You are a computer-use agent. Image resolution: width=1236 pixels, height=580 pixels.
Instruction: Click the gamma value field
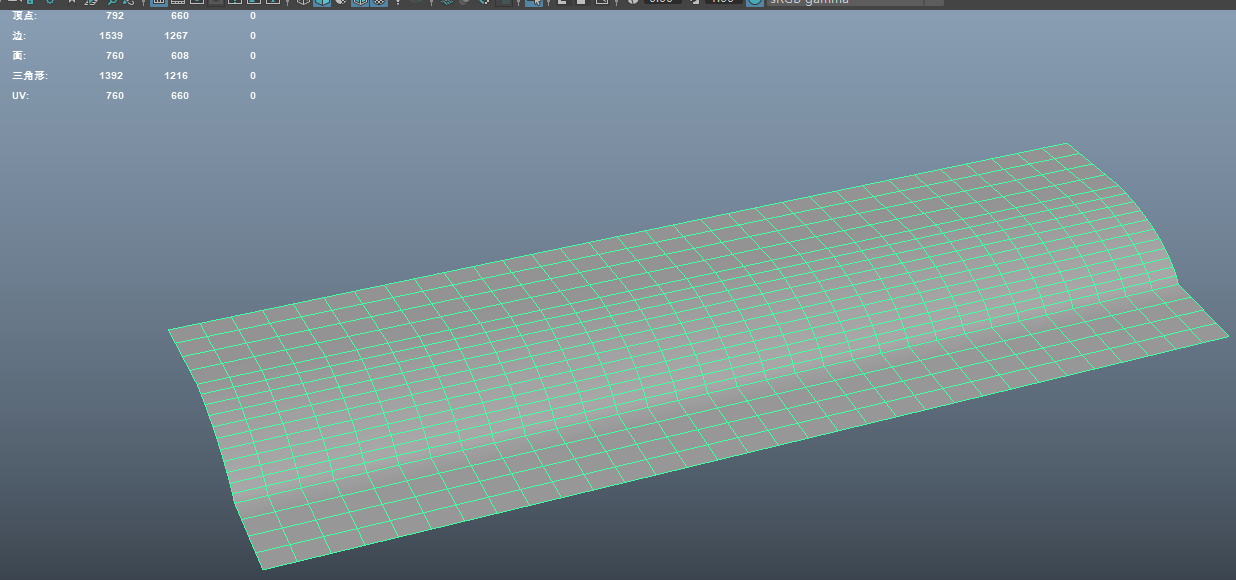[x=723, y=2]
